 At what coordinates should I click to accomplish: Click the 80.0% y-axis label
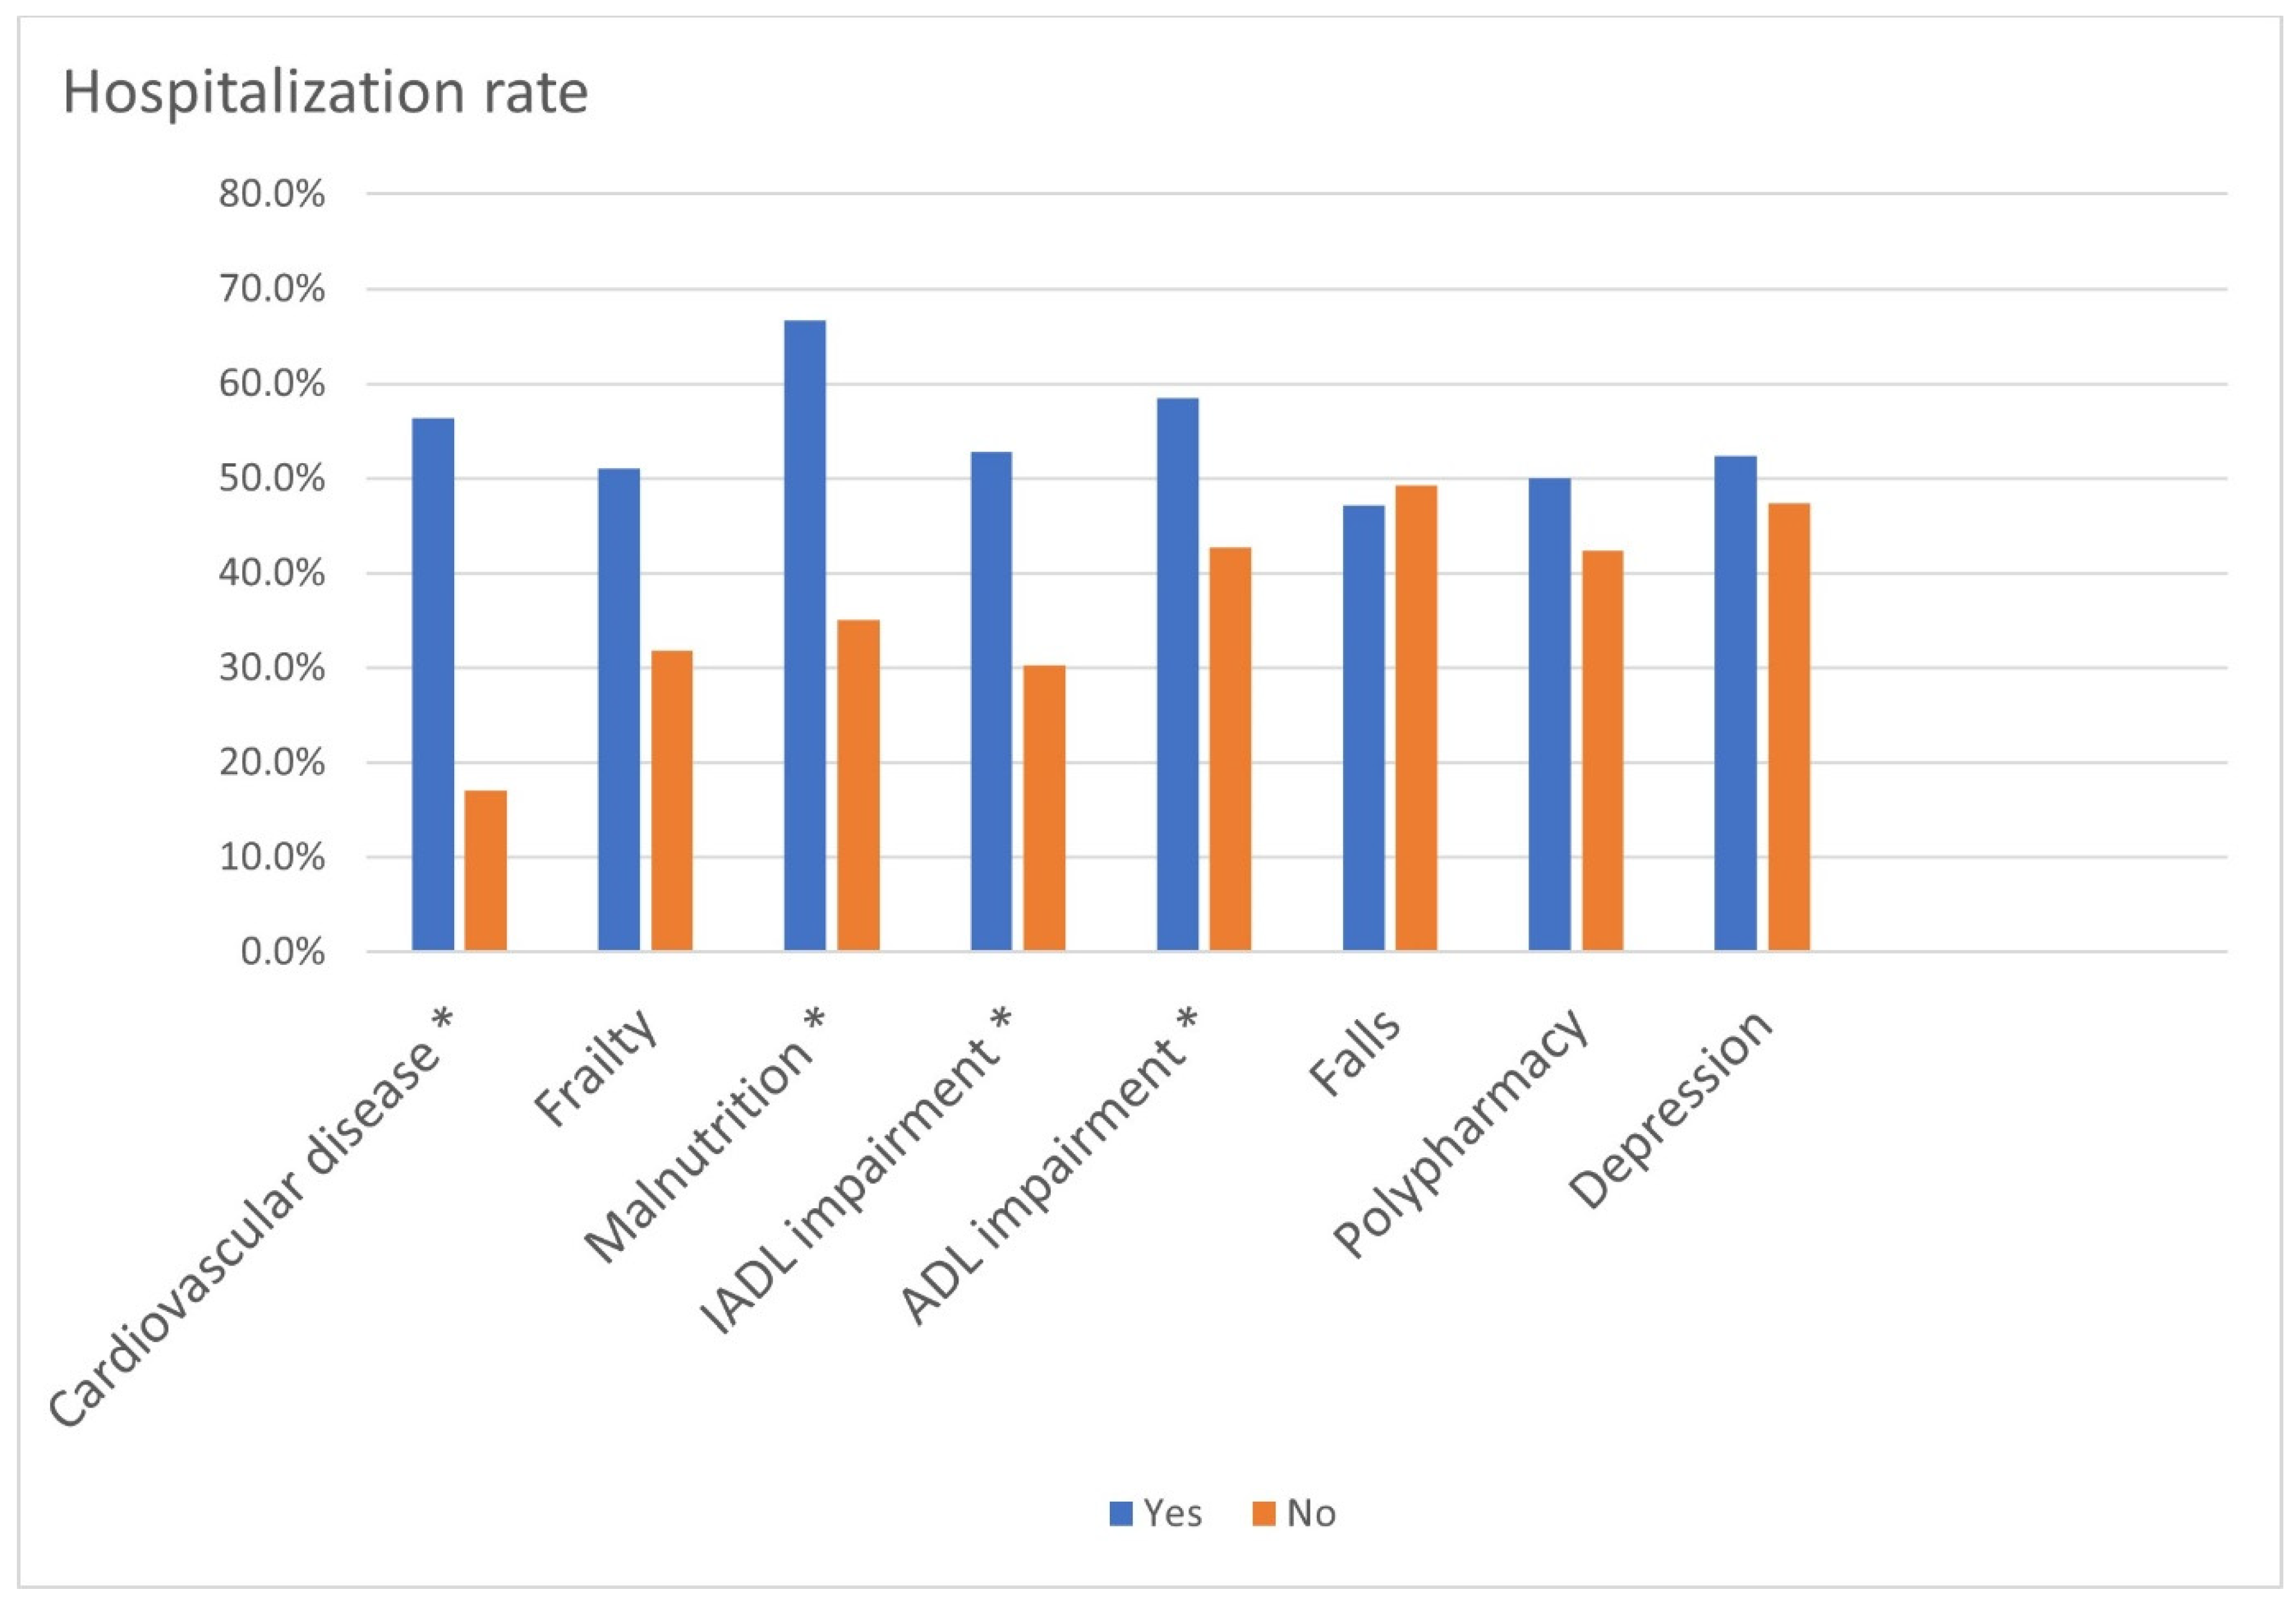click(x=272, y=194)
